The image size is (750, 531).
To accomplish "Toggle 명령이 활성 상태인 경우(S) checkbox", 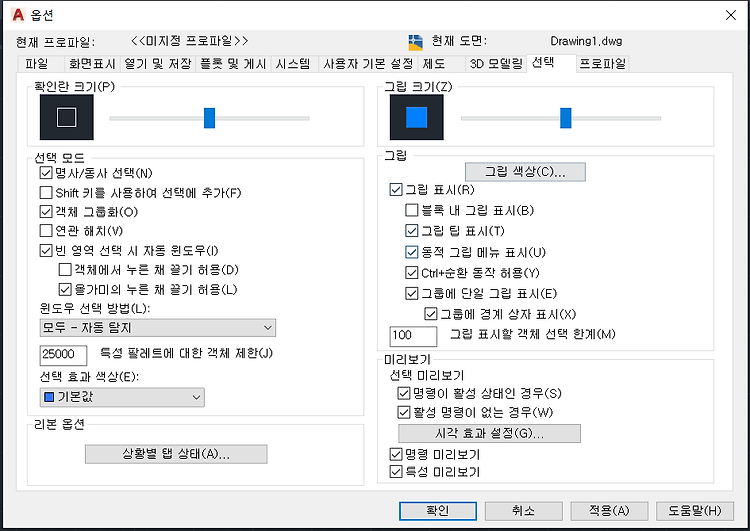I will pyautogui.click(x=404, y=393).
